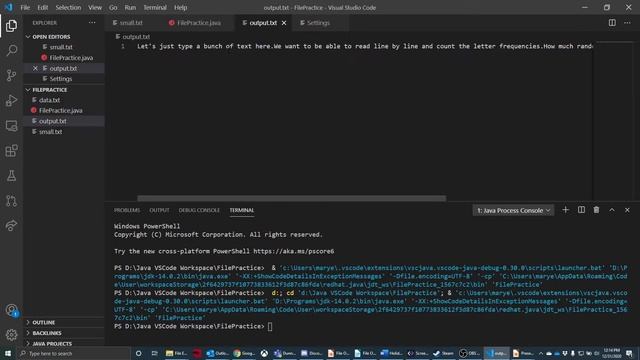
Task: Open the View menu
Action: pos(95,7)
